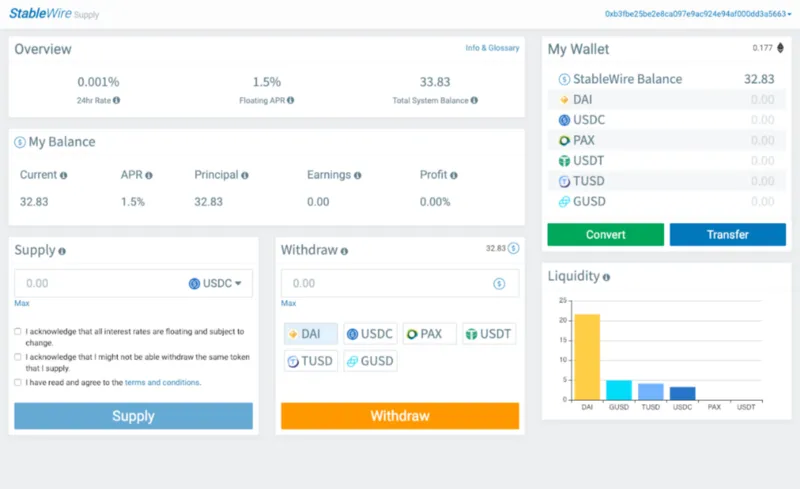Click the StableWire Balance value 32.83

point(759,79)
